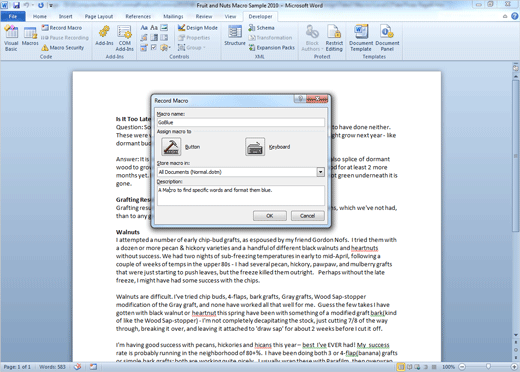Click the Macros icon in Code group
Viewport: 520px width, 372px height.
[30, 37]
